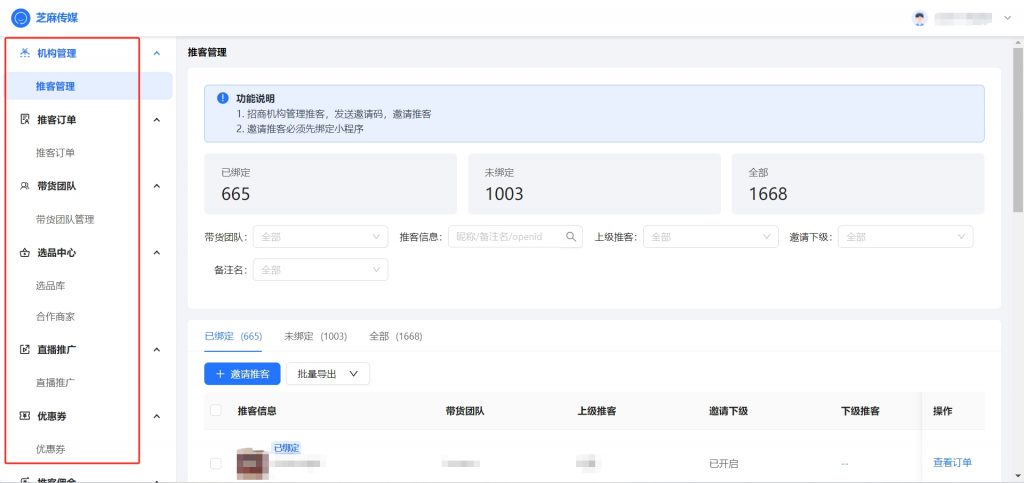The image size is (1024, 483).
Task: Click the bound promoter's avatar thumbnail
Action: click(x=253, y=464)
